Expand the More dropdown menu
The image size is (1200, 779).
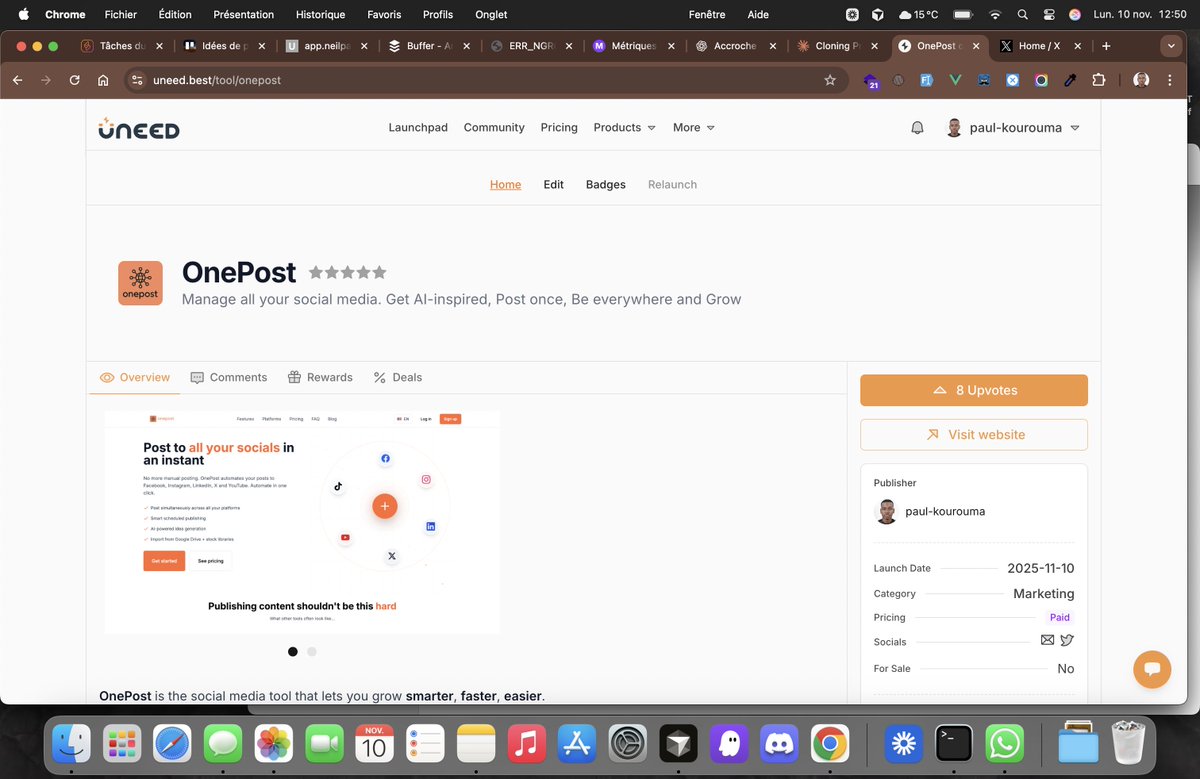click(x=694, y=128)
